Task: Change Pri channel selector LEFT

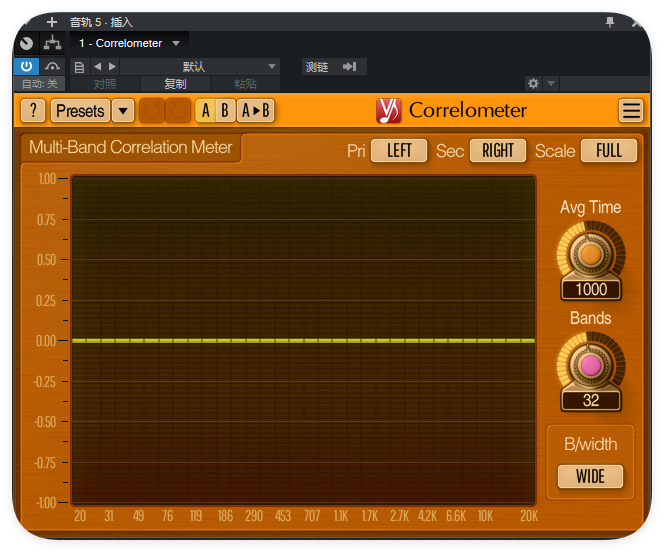Action: point(399,151)
